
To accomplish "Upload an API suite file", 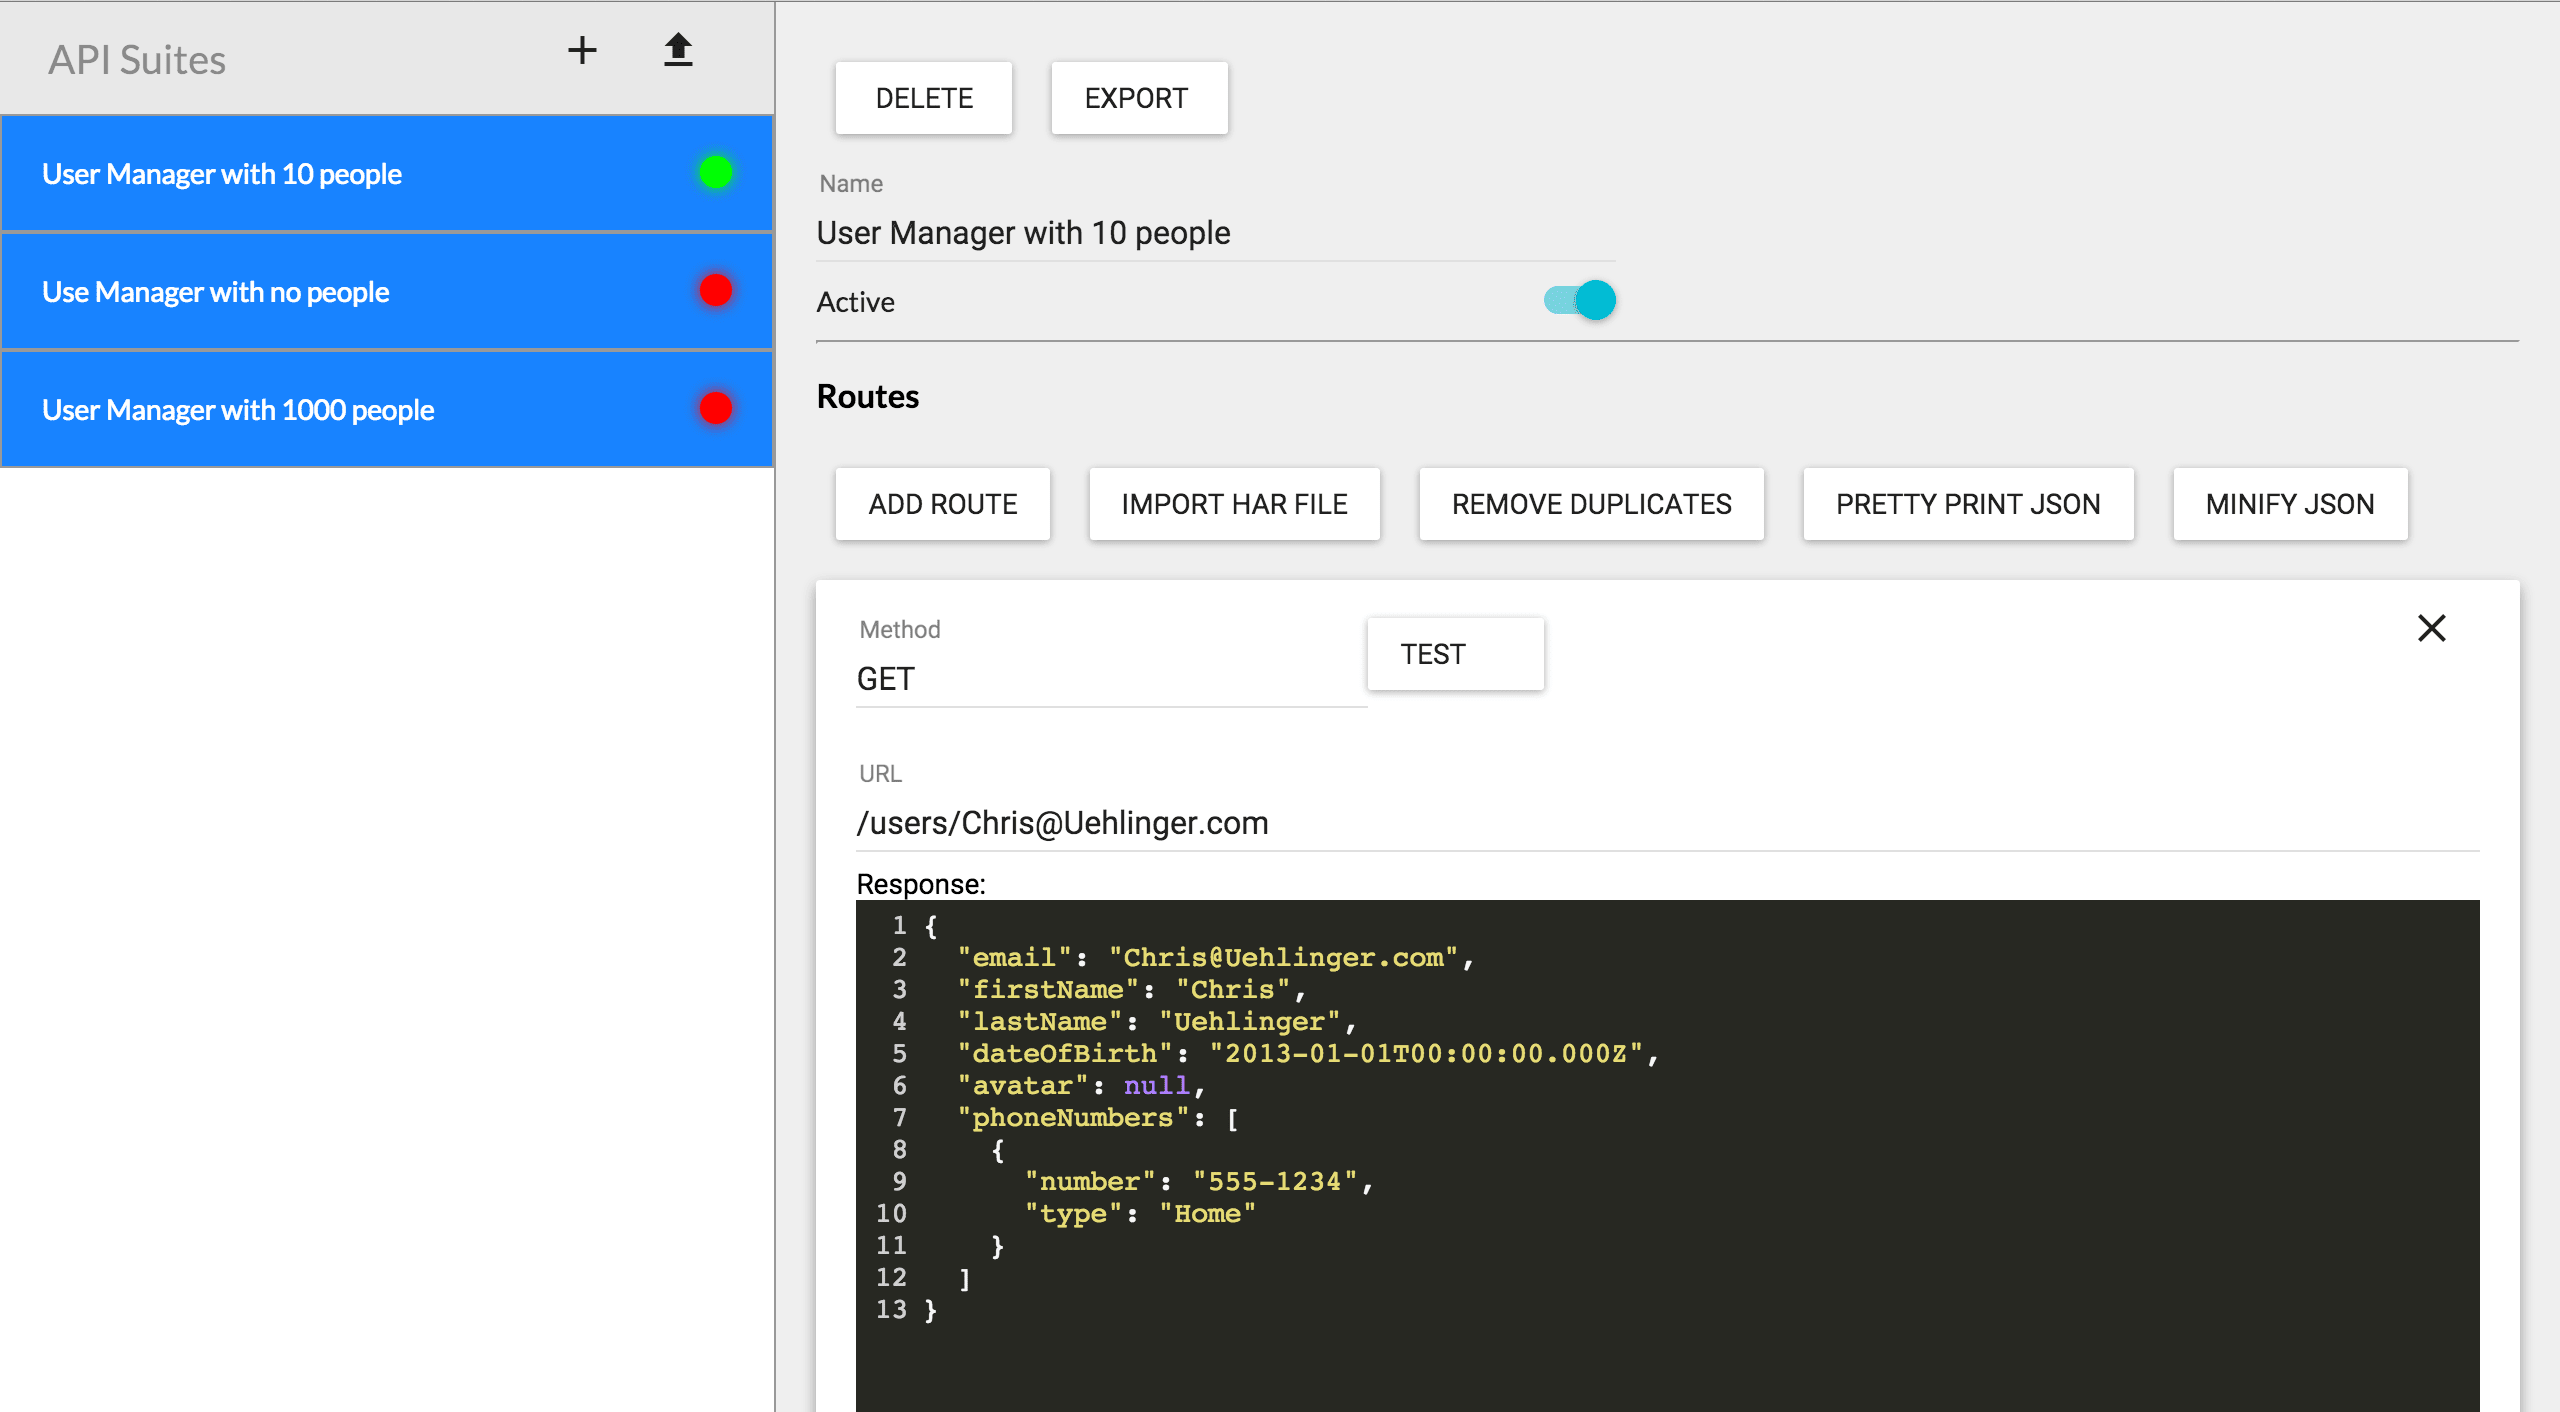I will [x=678, y=49].
